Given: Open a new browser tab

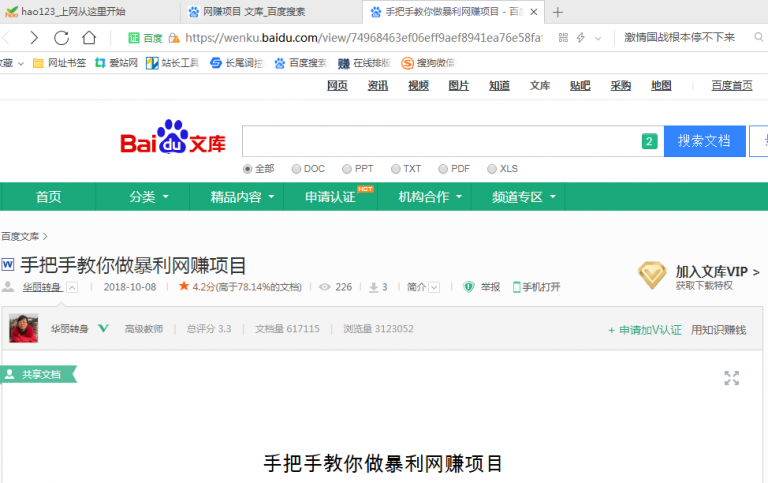Looking at the screenshot, I should point(557,12).
